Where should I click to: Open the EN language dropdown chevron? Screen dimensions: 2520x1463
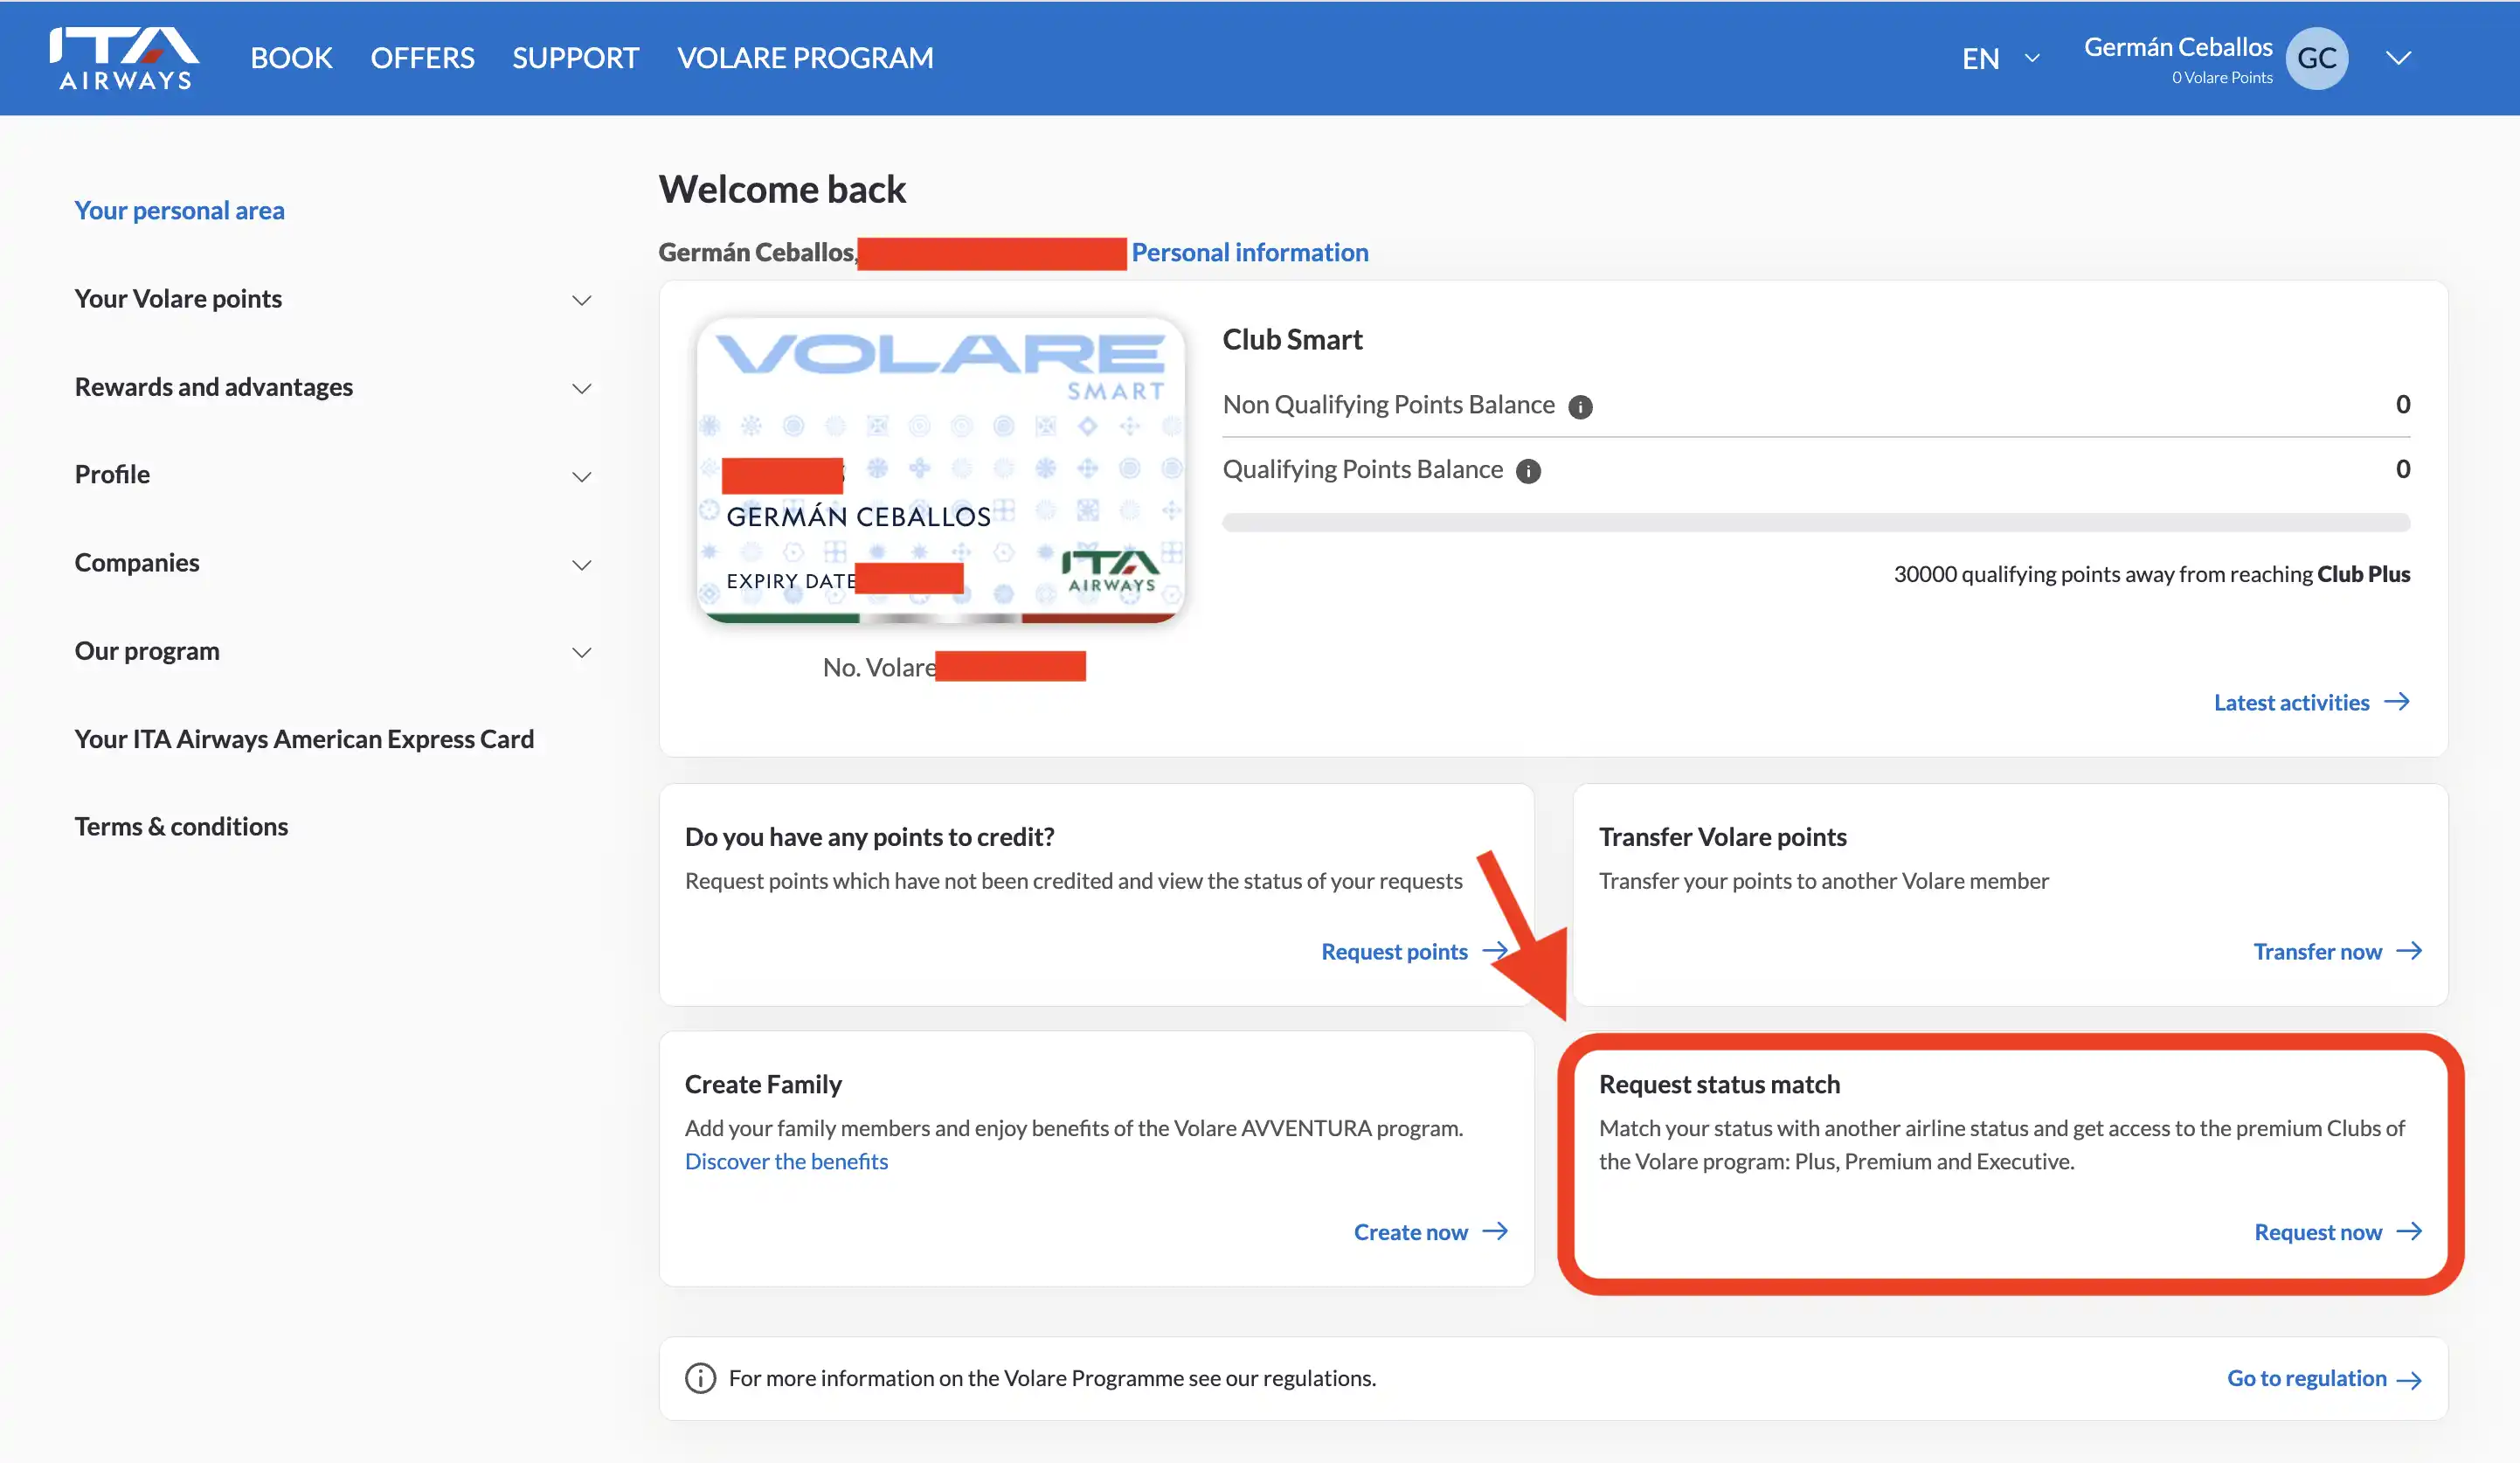2032,58
